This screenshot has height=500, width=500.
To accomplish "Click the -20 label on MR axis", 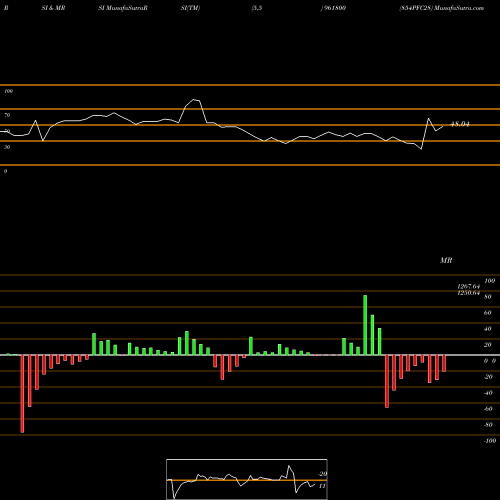I will click(x=488, y=377).
